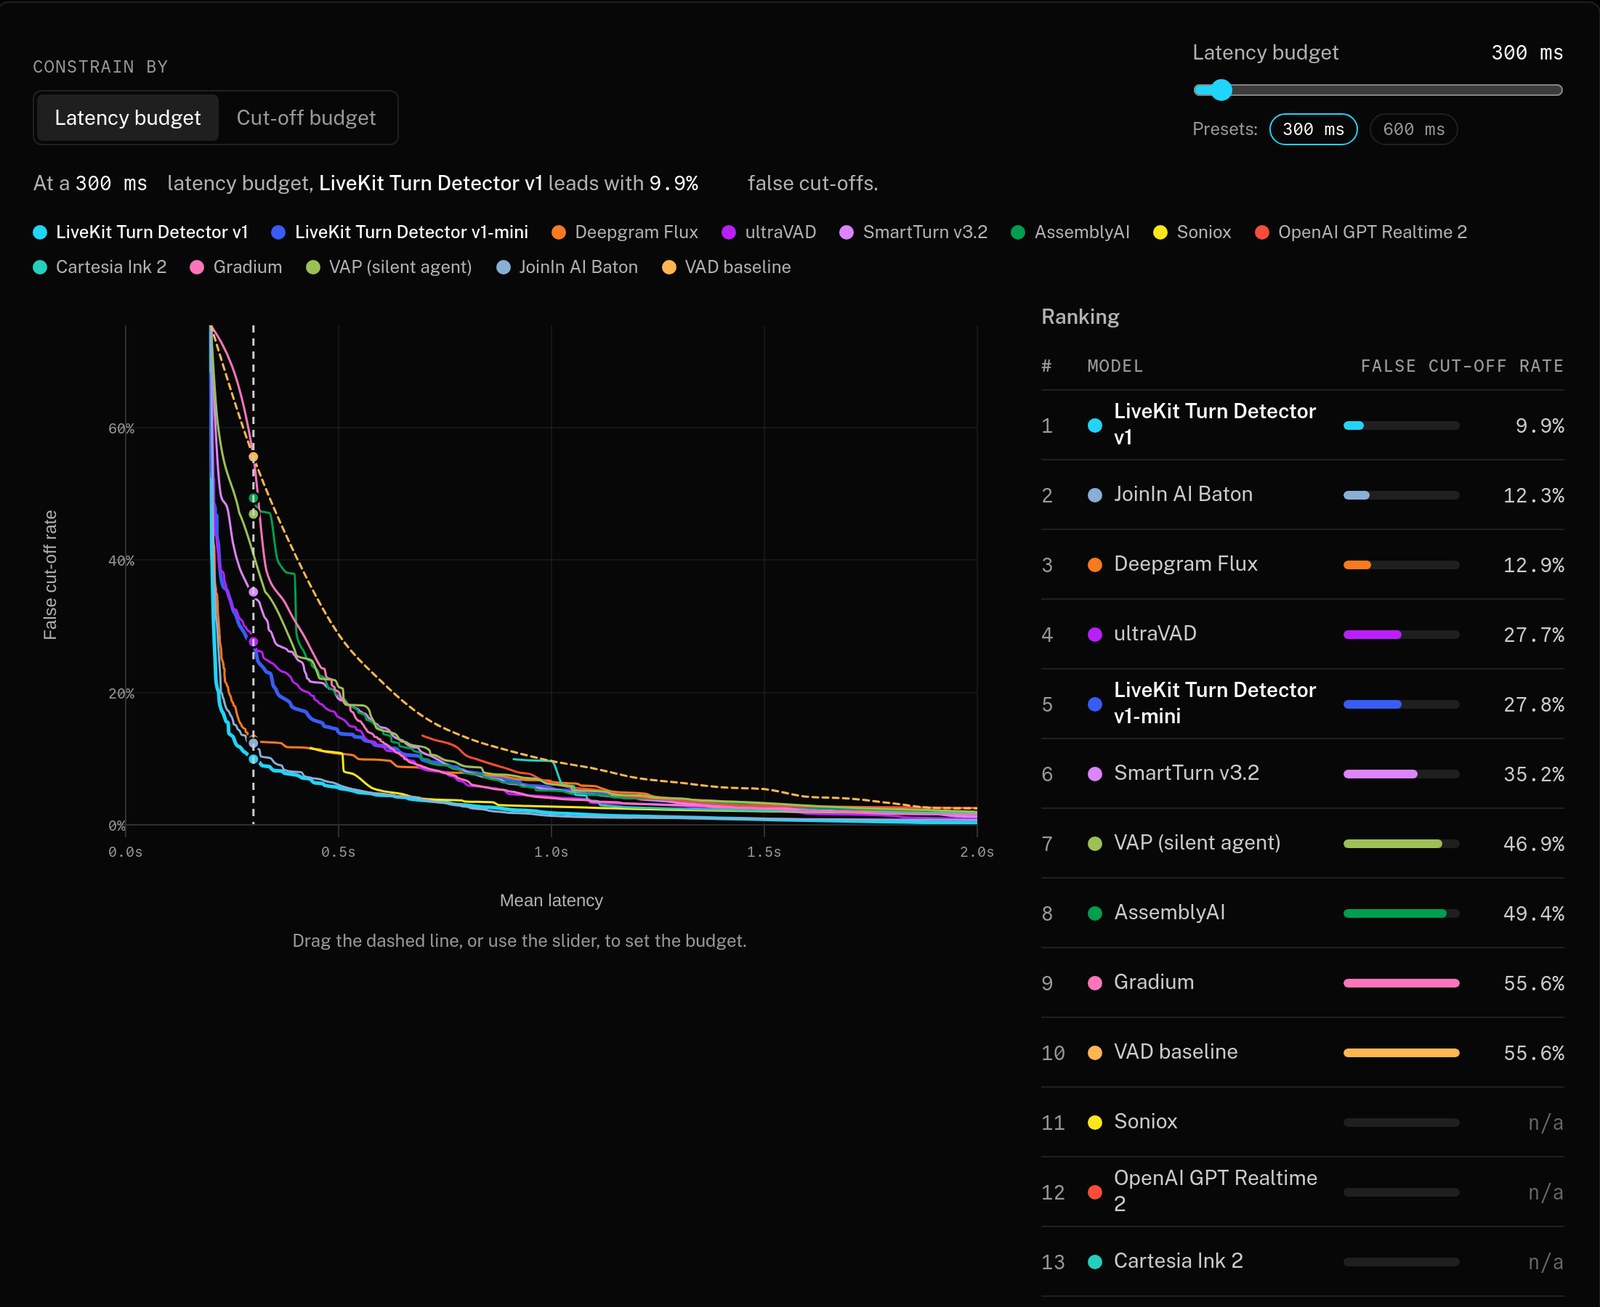Click the JoinIn AI Baton legend entry
Image resolution: width=1600 pixels, height=1307 pixels.
tap(567, 267)
